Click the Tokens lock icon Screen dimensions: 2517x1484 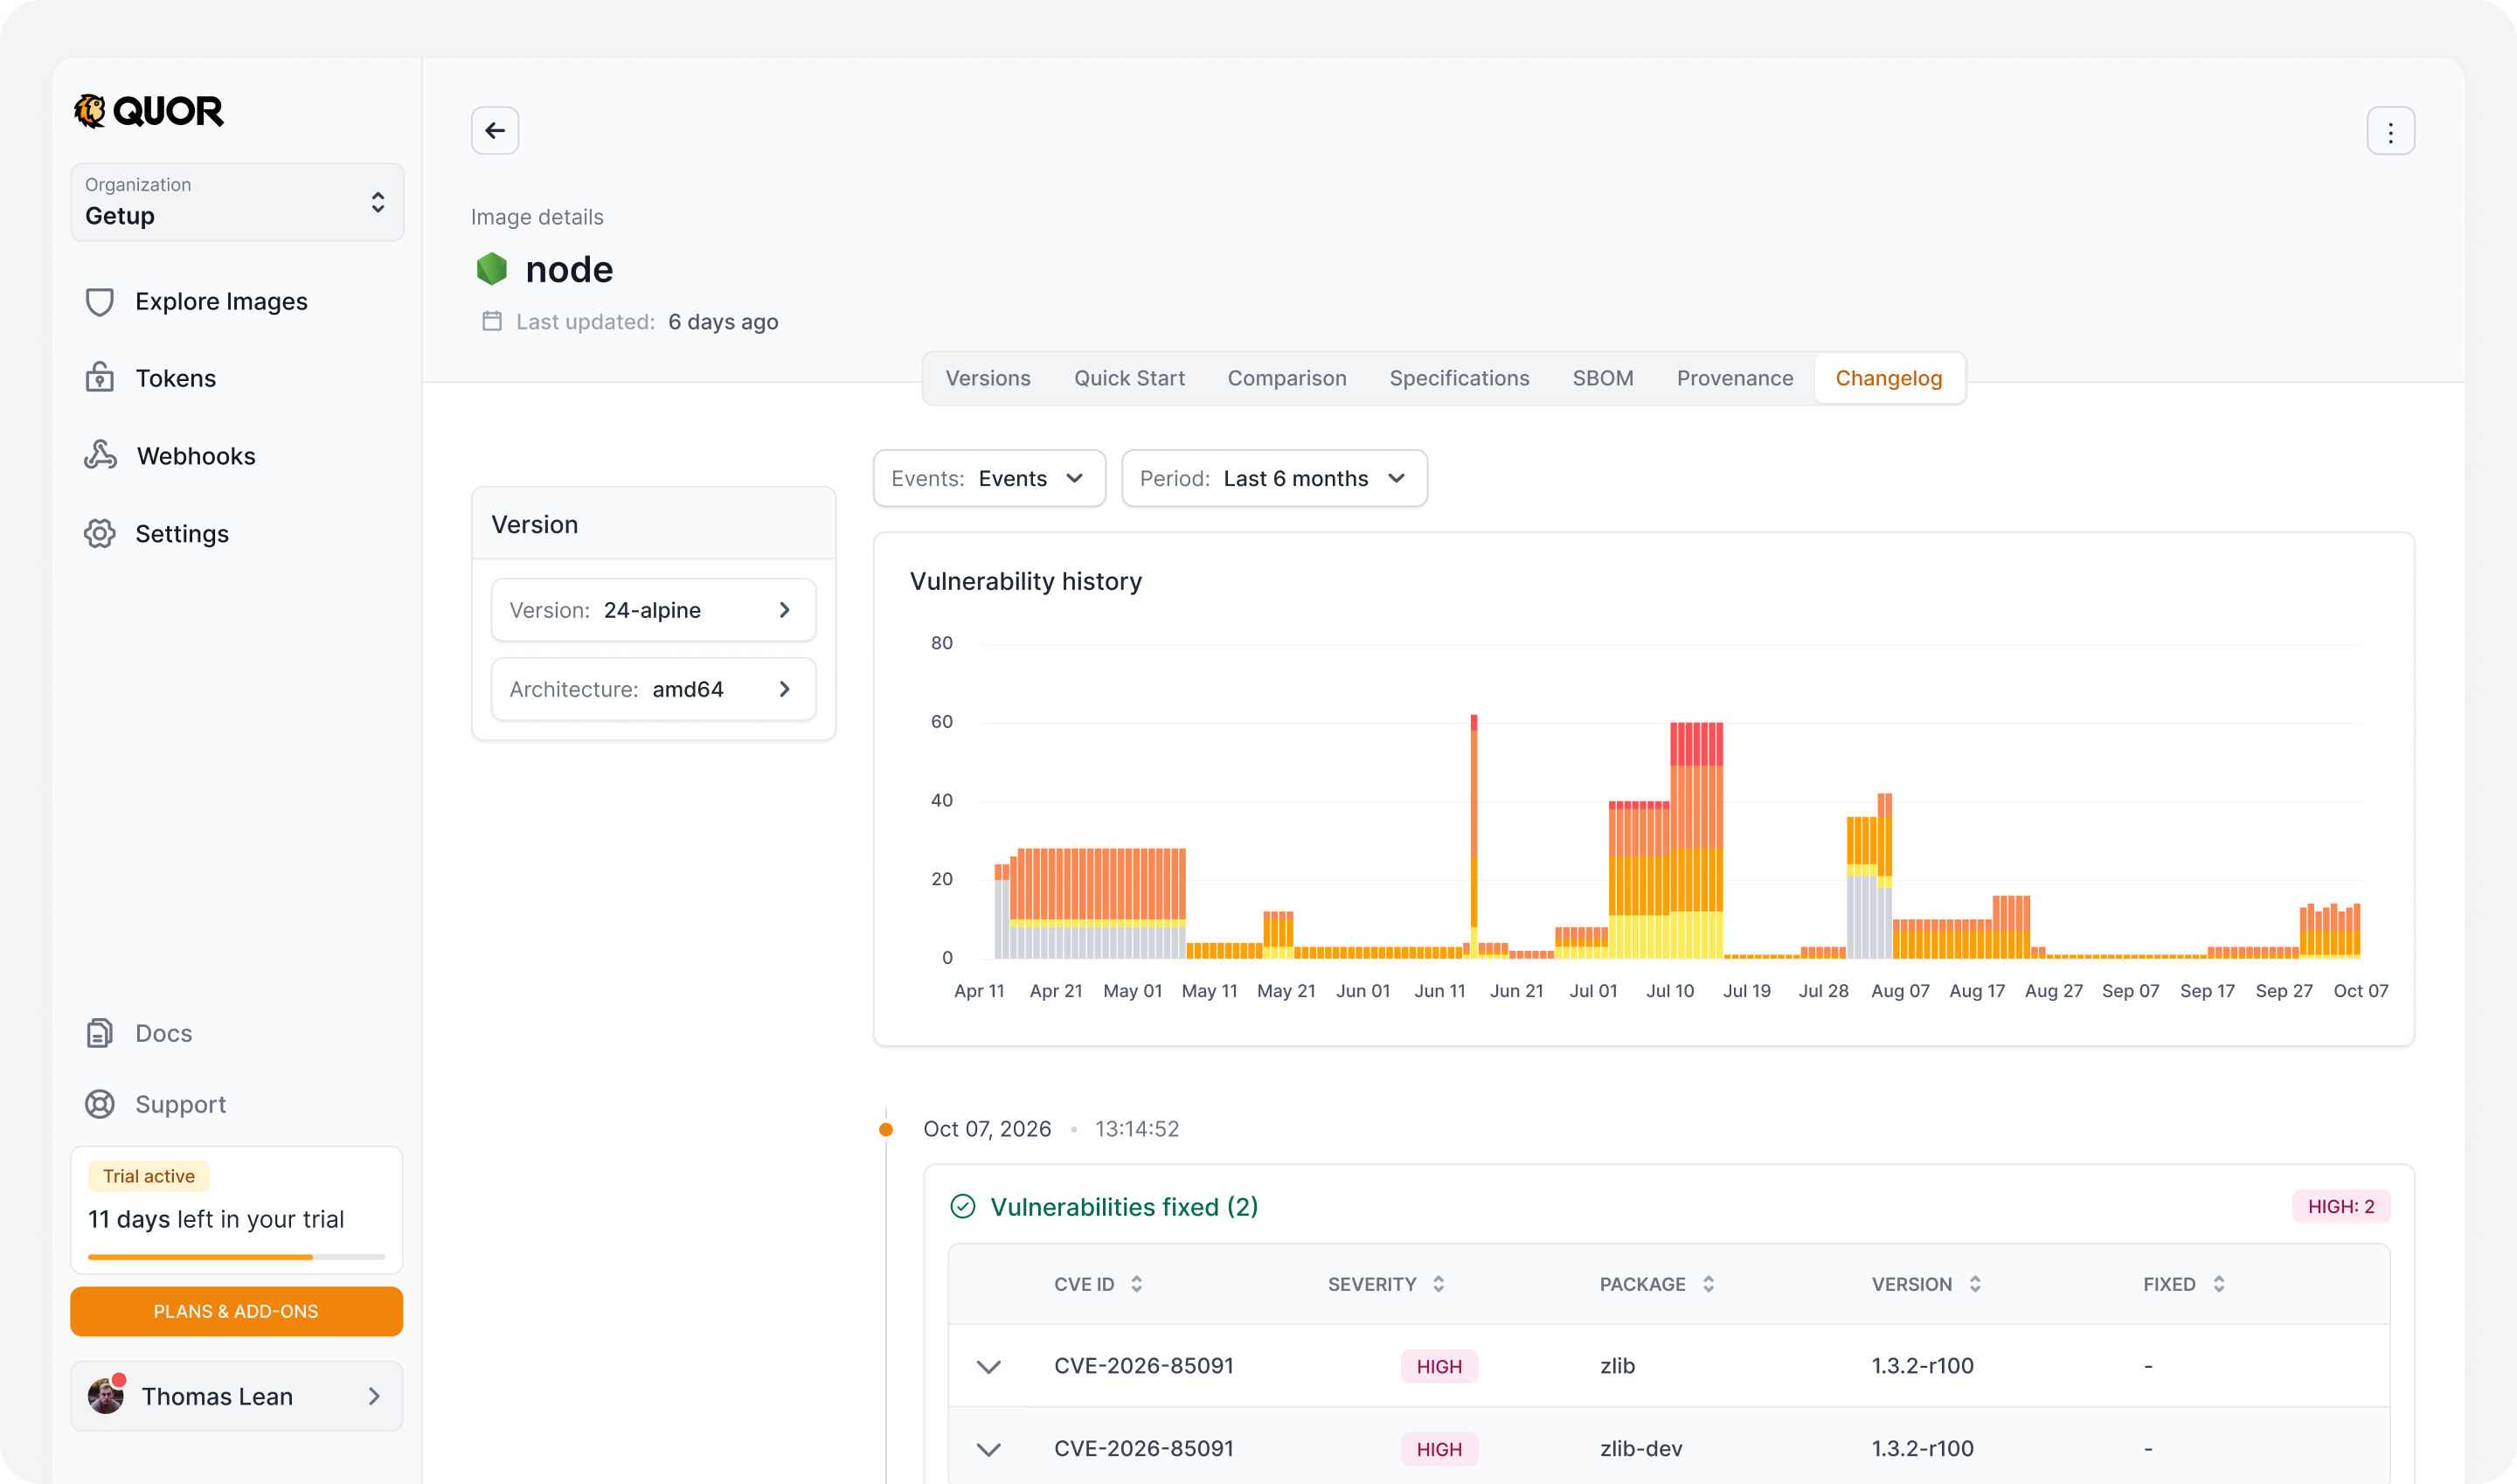(100, 378)
